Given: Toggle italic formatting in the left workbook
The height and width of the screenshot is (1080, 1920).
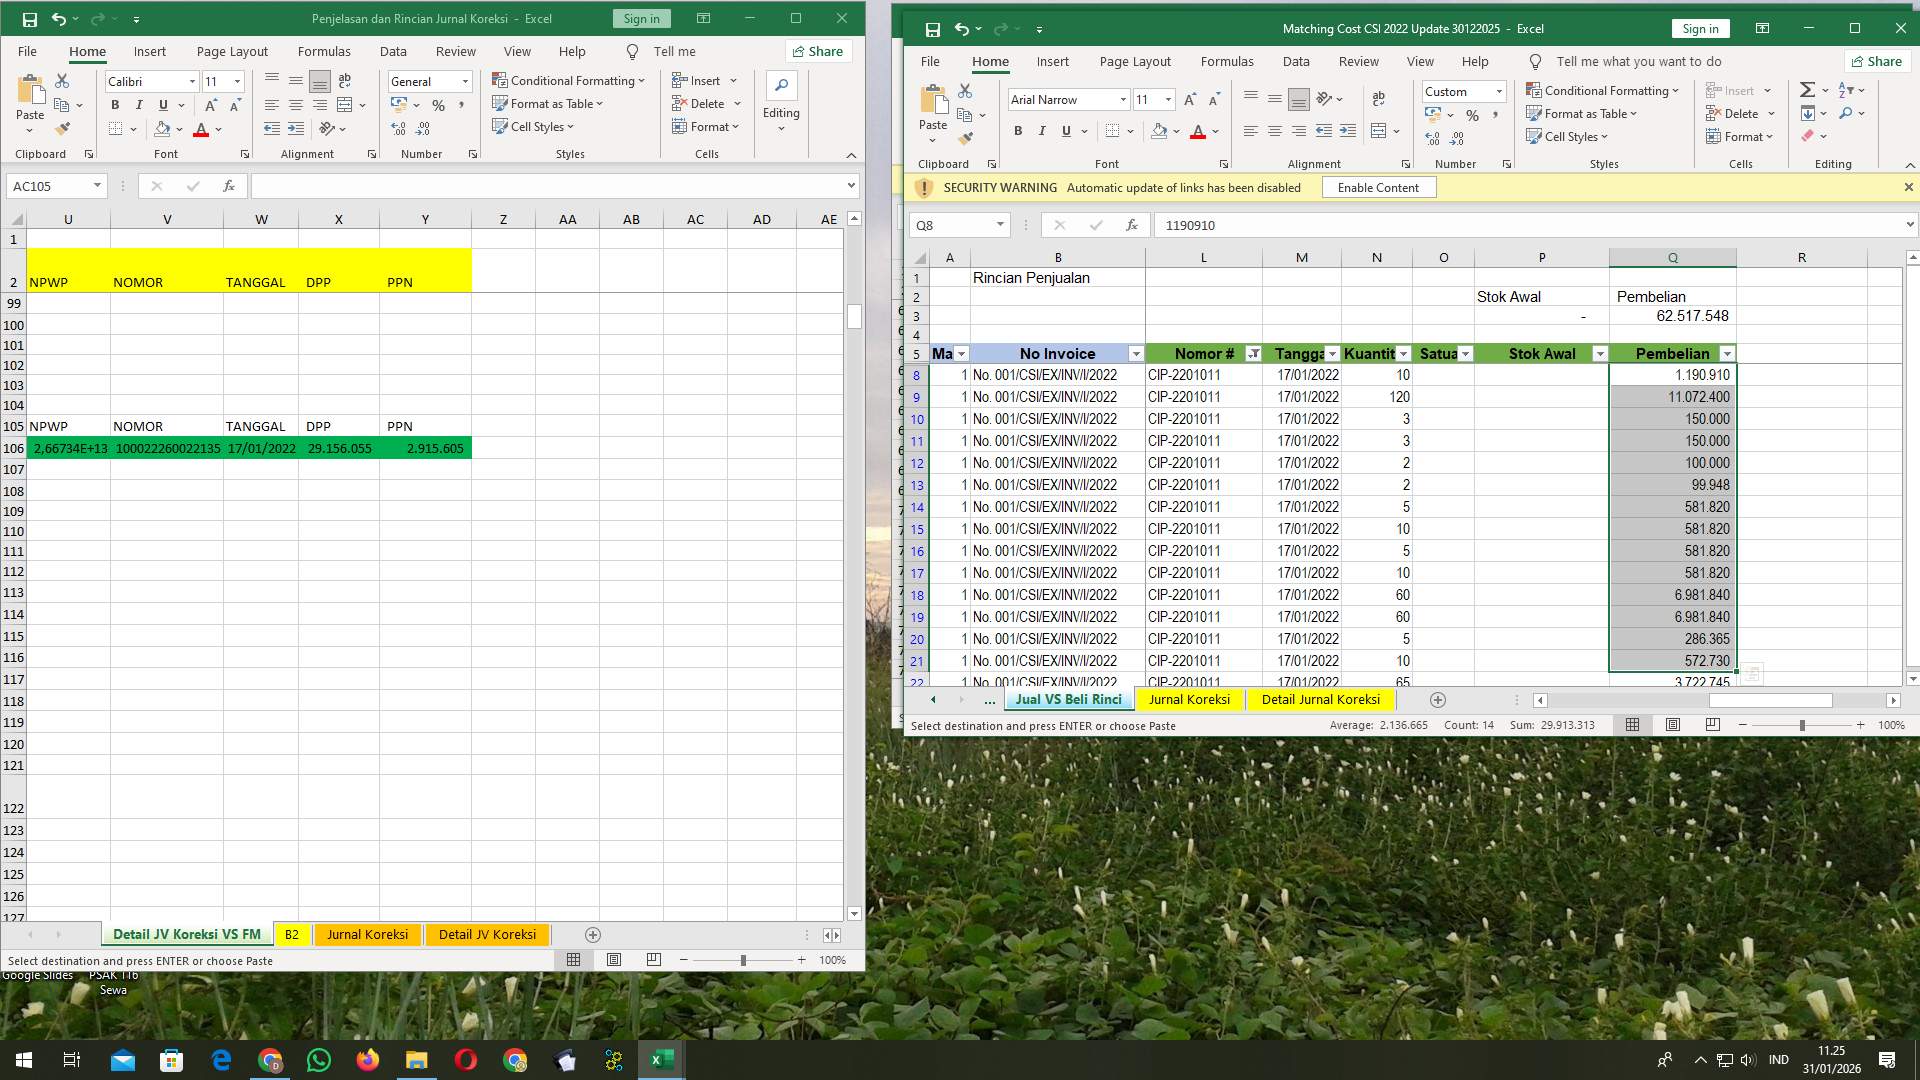Looking at the screenshot, I should [x=139, y=104].
